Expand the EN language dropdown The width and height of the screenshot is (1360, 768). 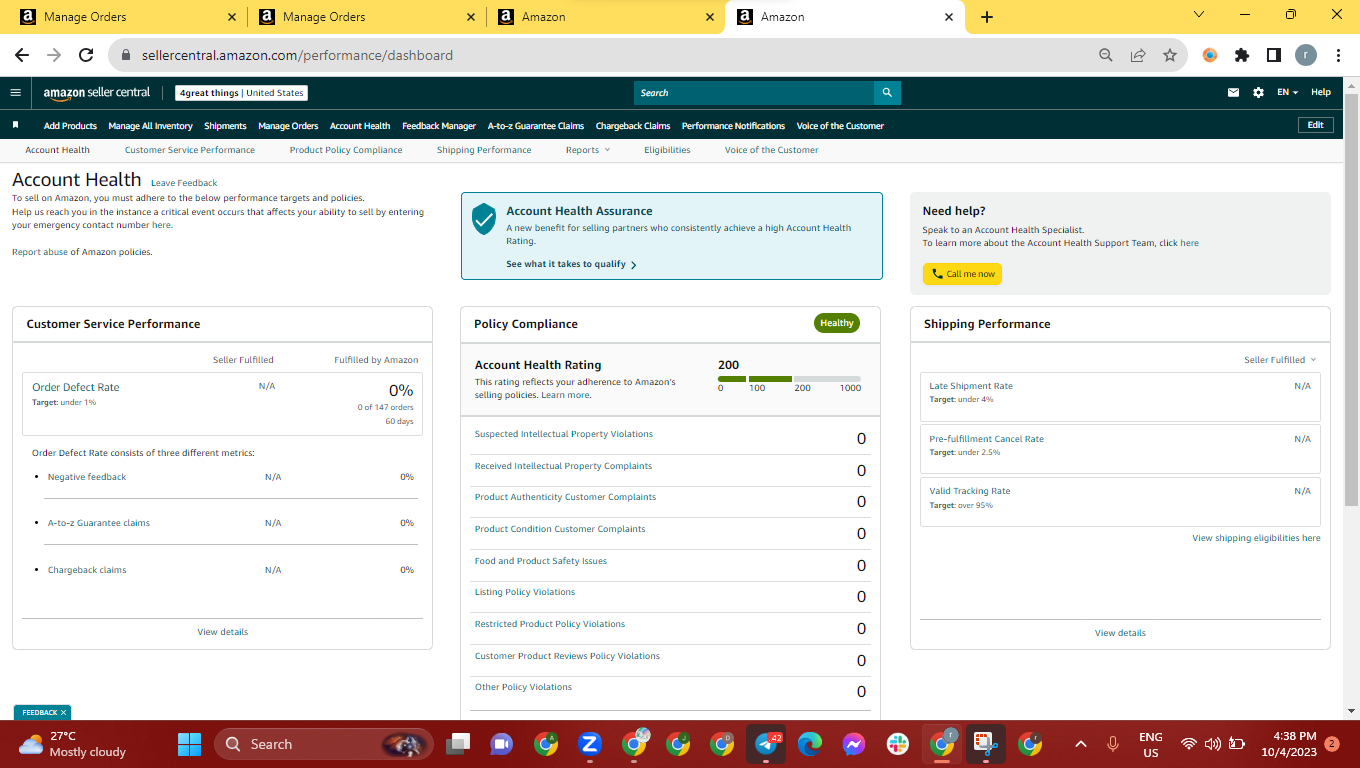pos(1287,93)
